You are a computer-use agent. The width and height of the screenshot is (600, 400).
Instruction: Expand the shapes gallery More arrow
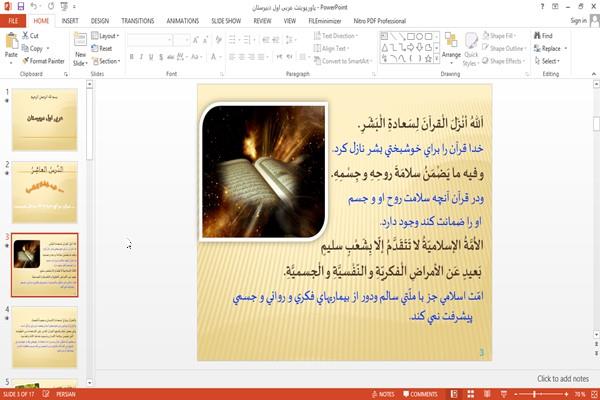click(x=437, y=59)
